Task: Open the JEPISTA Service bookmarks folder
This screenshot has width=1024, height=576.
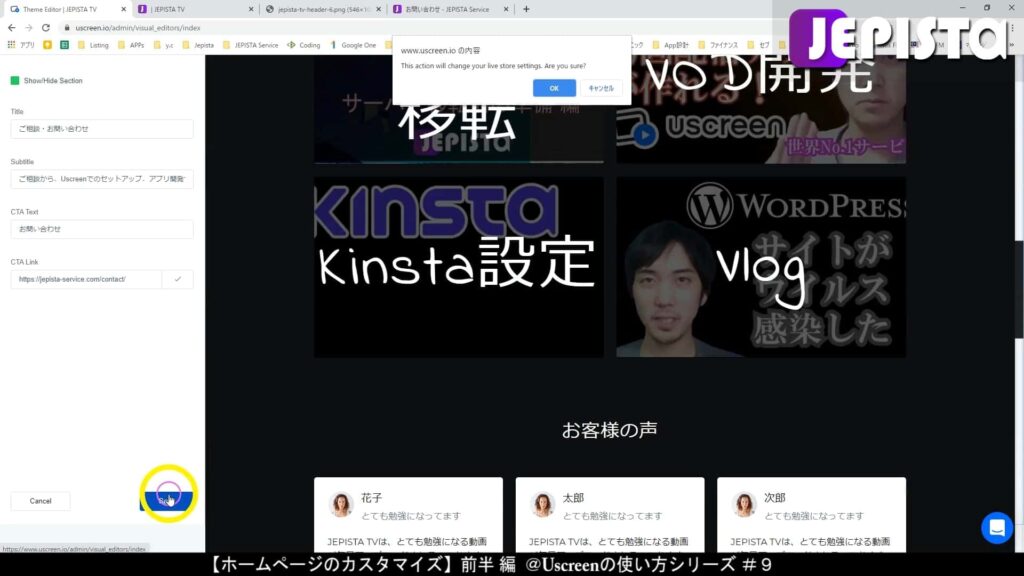Action: point(250,45)
